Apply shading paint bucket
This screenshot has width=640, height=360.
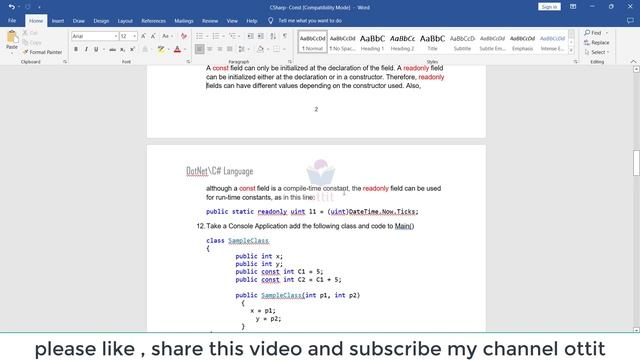tap(260, 49)
